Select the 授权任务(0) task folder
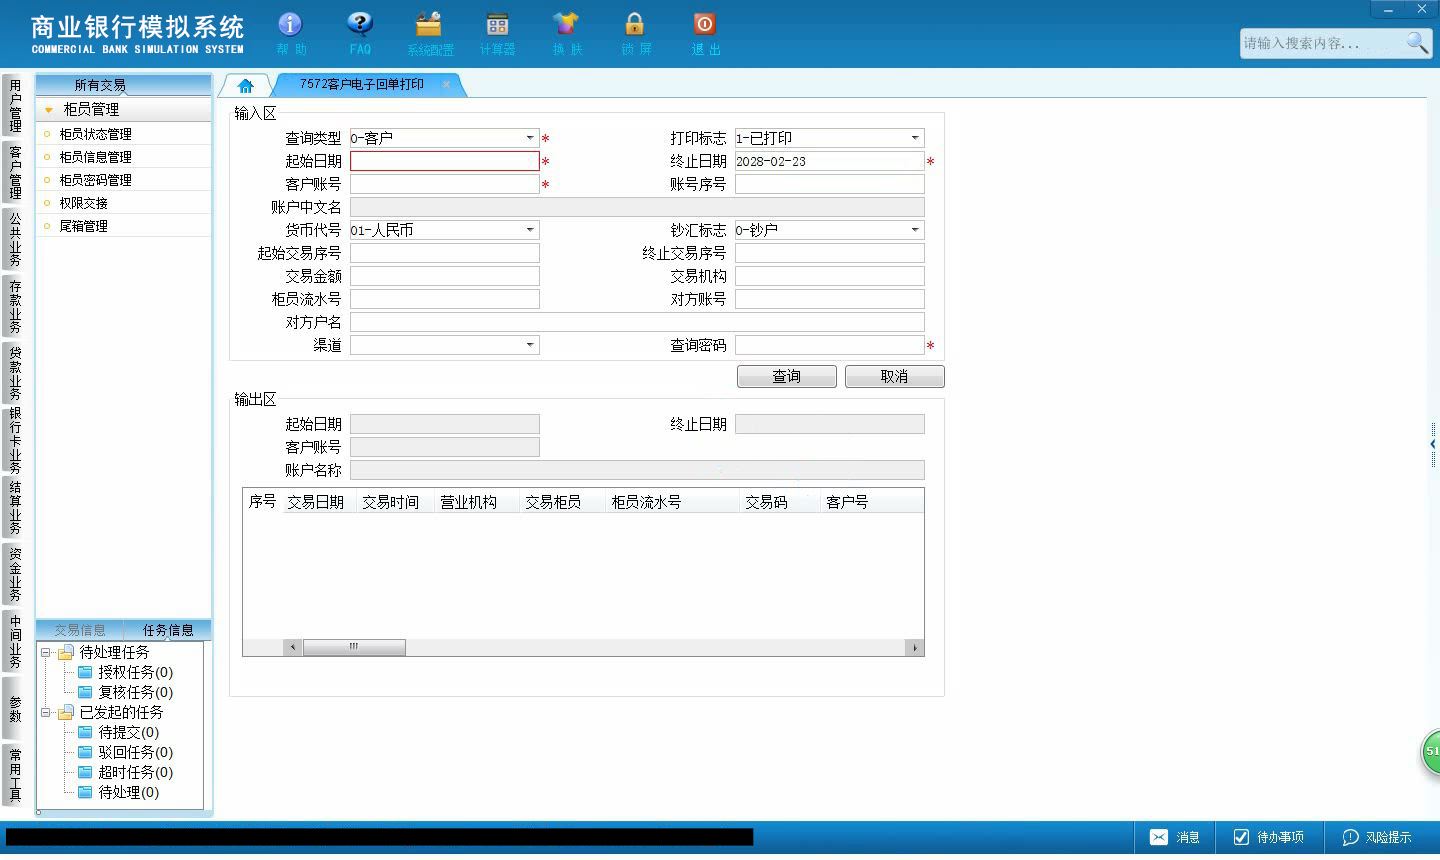 125,672
